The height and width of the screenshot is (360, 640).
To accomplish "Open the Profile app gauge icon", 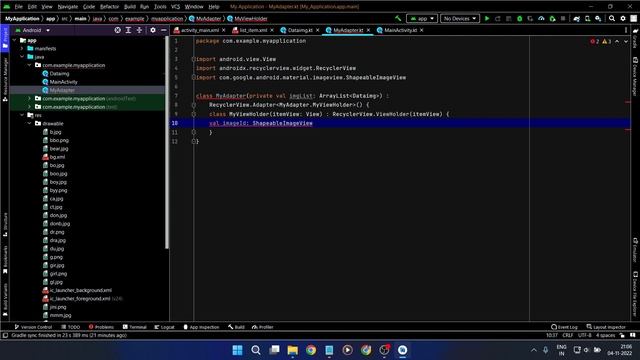I will (541, 18).
